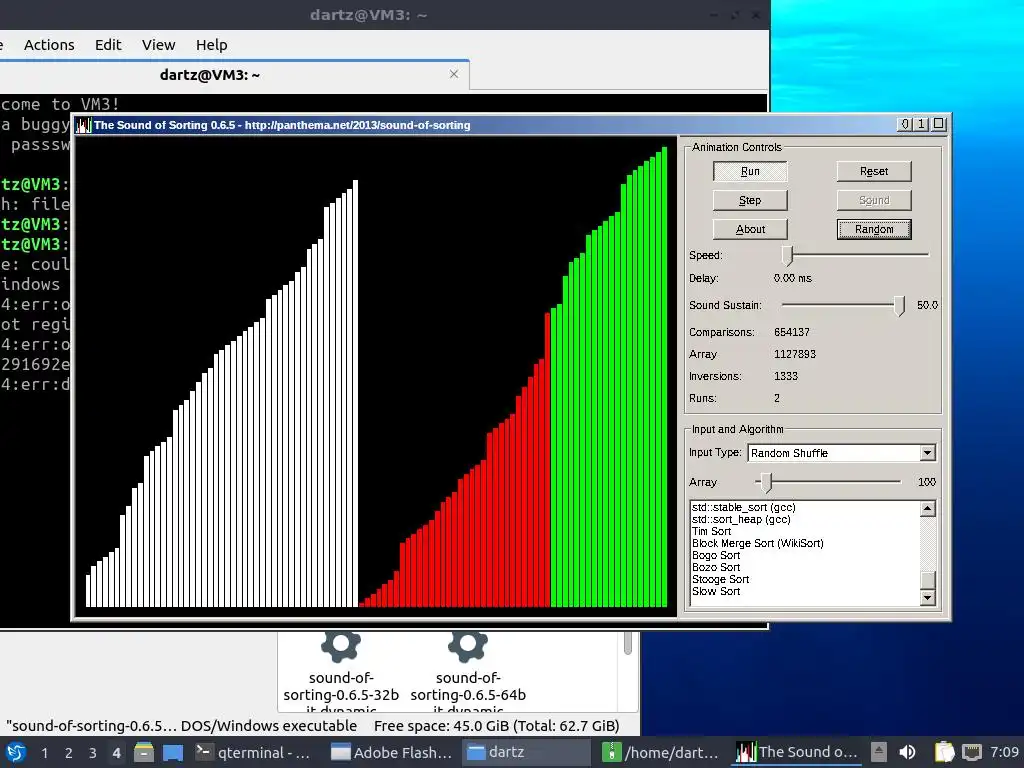
Task: Switch to qterminal taskbar entry
Action: coord(255,752)
